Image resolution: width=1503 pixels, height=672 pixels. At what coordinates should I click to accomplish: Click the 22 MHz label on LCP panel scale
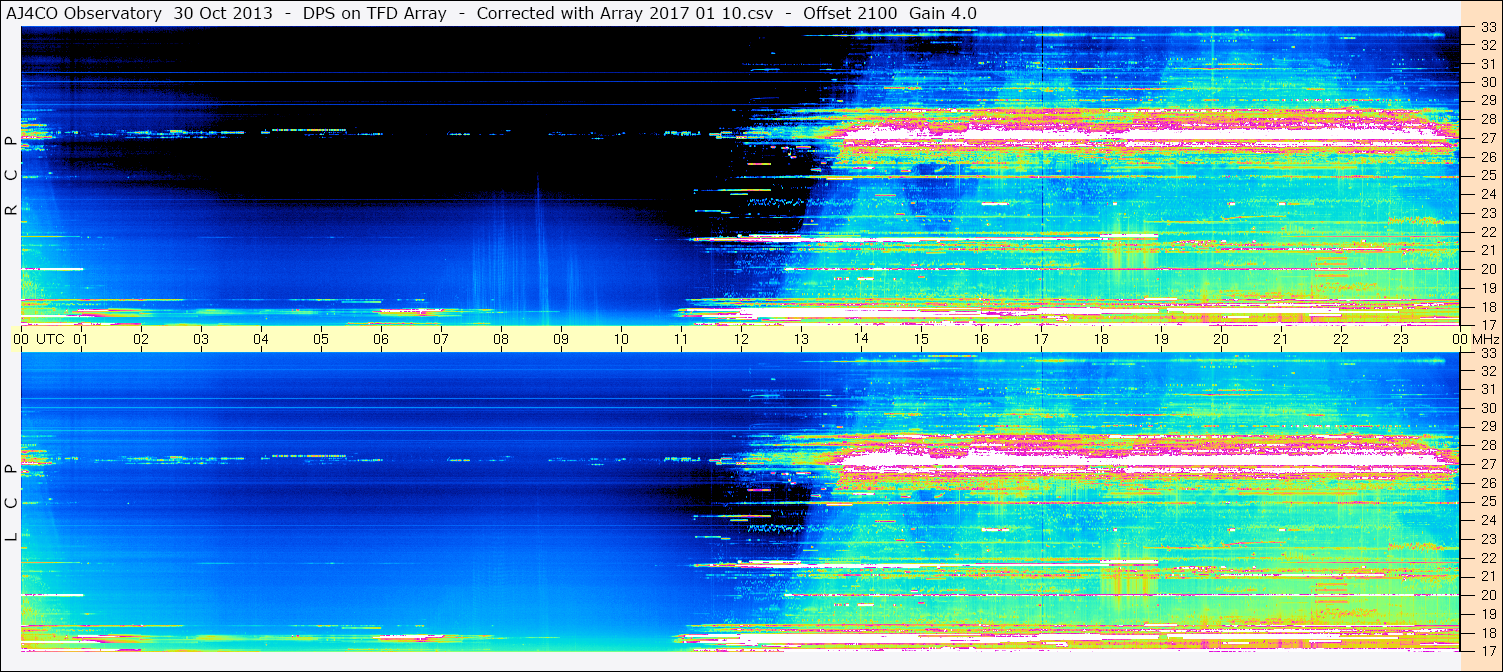pyautogui.click(x=1487, y=557)
